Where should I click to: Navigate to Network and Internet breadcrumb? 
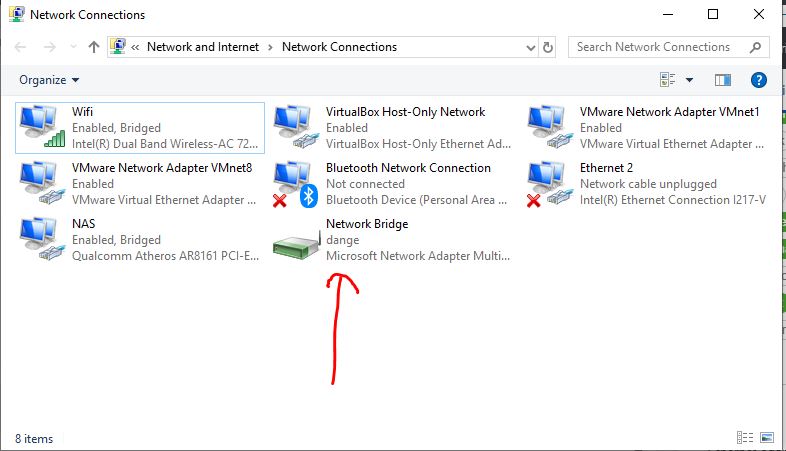[x=203, y=47]
